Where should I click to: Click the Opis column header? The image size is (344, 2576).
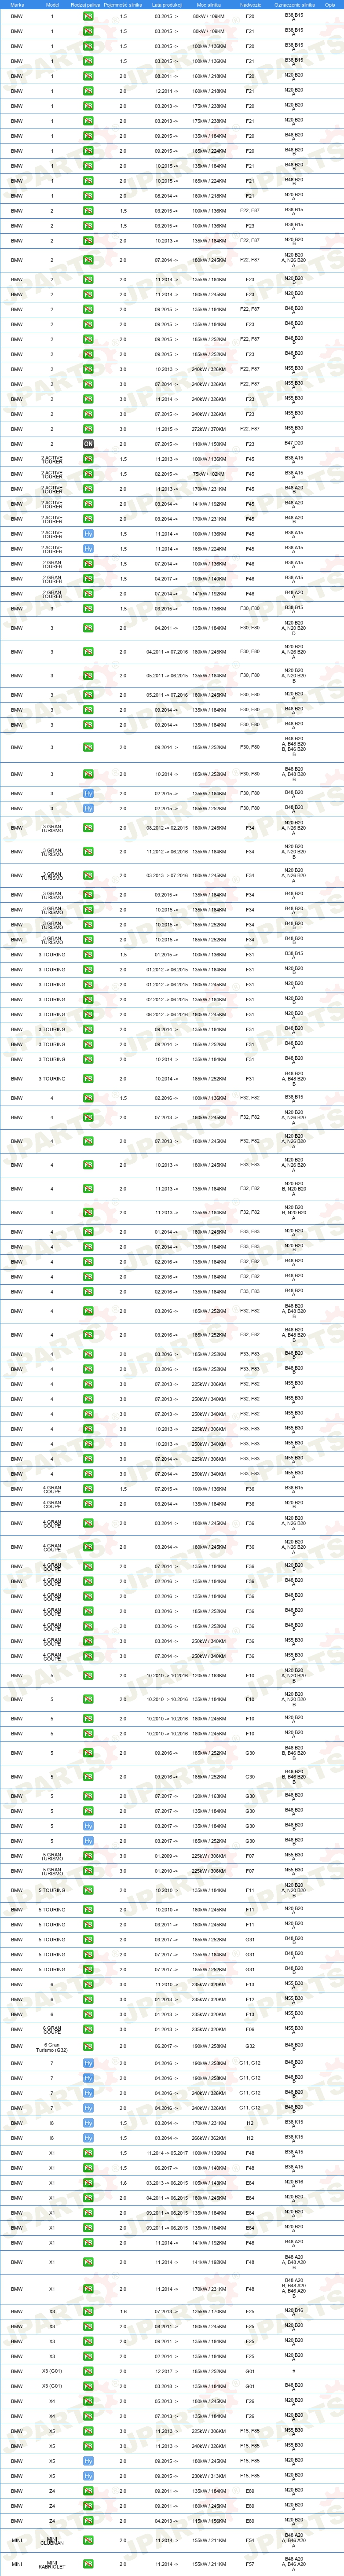[329, 5]
